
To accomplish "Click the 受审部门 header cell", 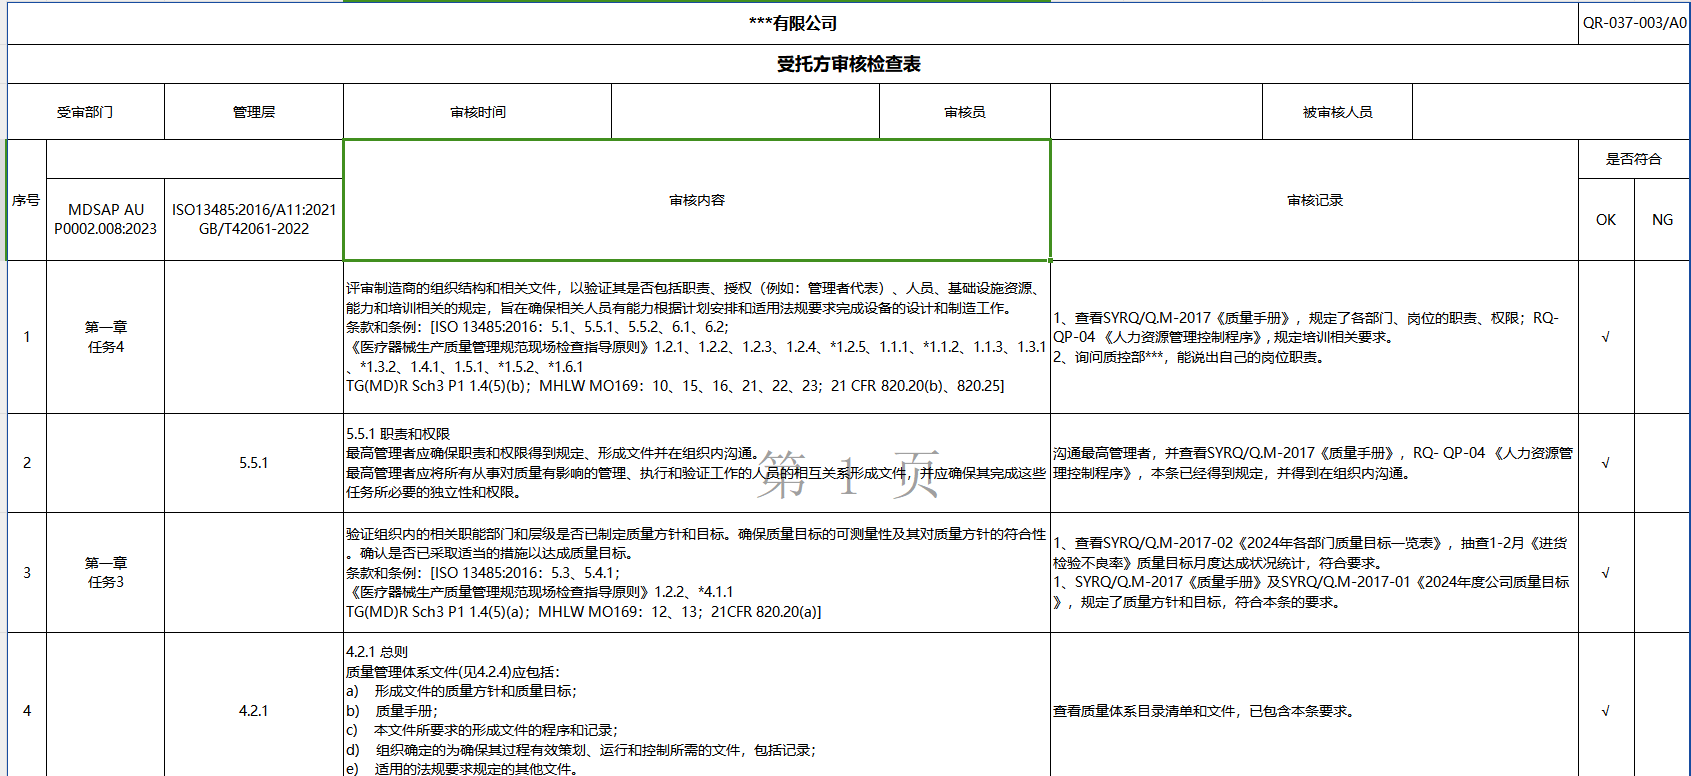I will pyautogui.click(x=85, y=112).
